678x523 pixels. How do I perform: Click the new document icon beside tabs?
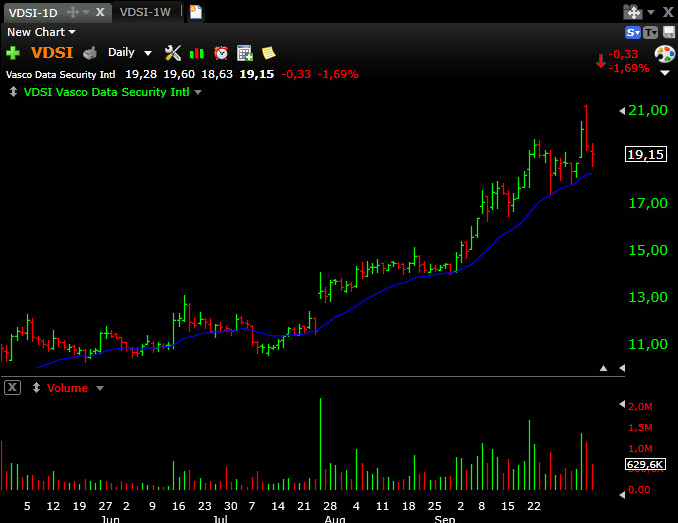pyautogui.click(x=196, y=12)
